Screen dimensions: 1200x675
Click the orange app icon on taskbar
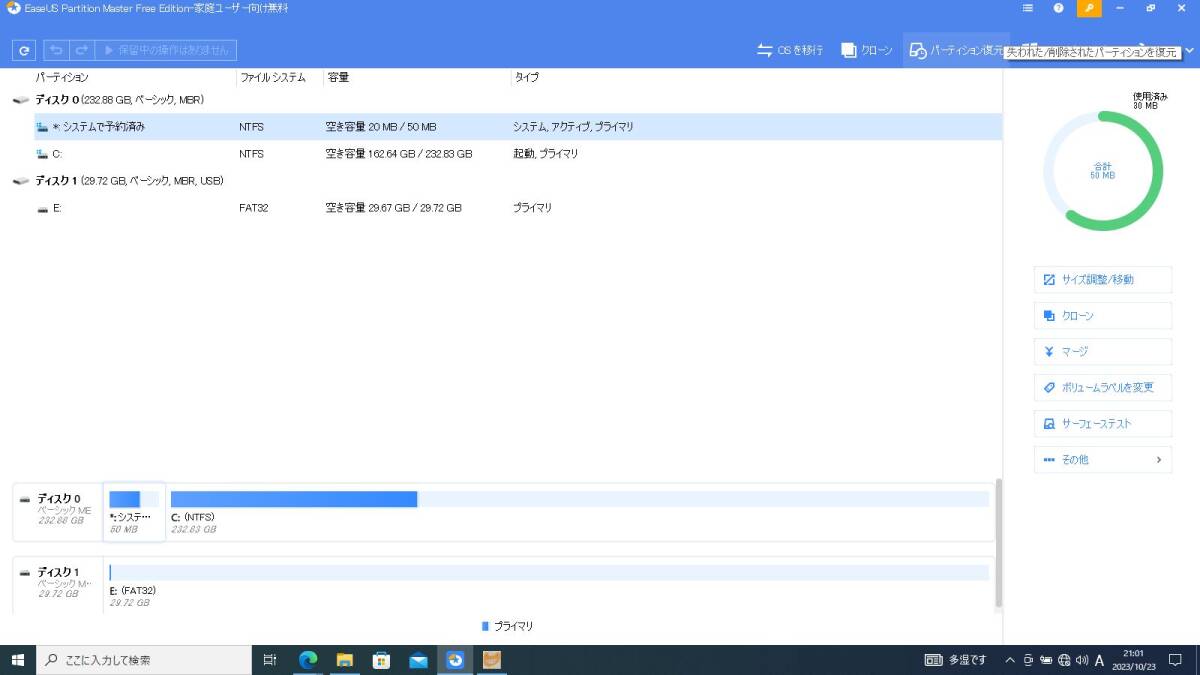(x=492, y=660)
